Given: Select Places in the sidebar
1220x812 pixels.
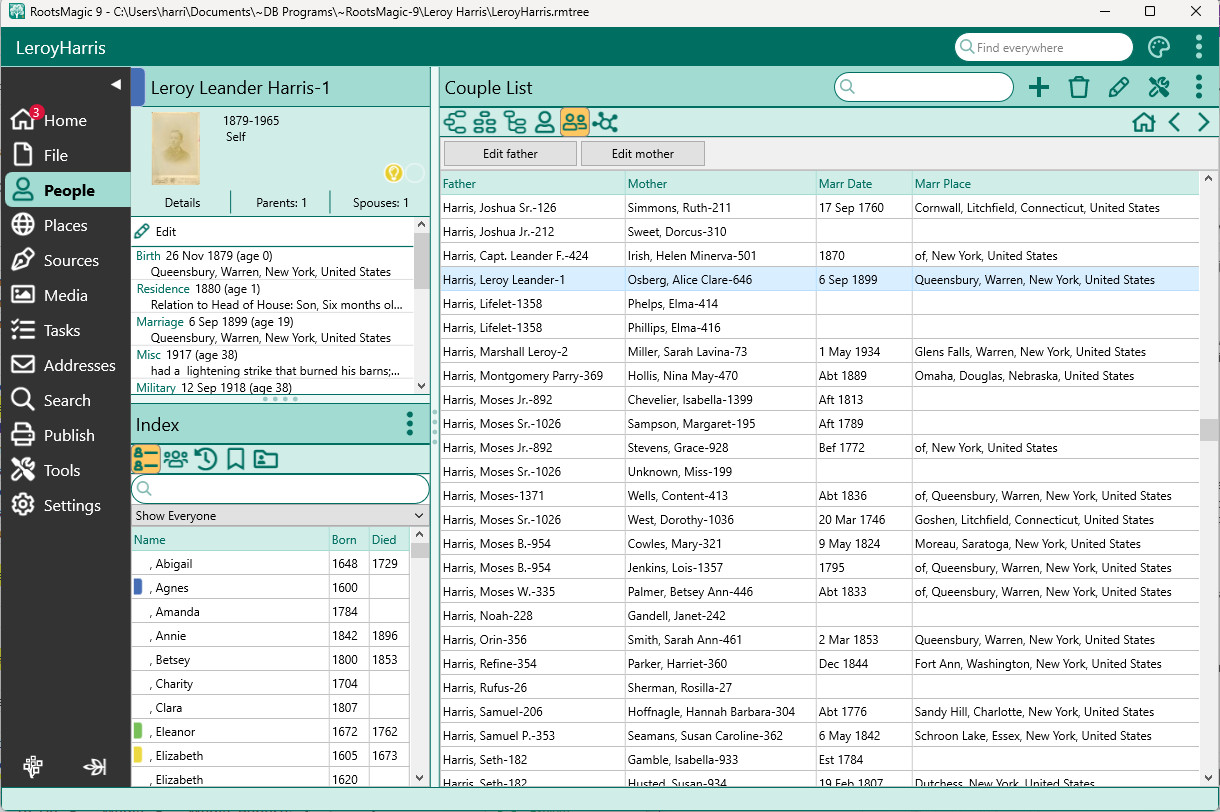Looking at the screenshot, I should click(66, 226).
